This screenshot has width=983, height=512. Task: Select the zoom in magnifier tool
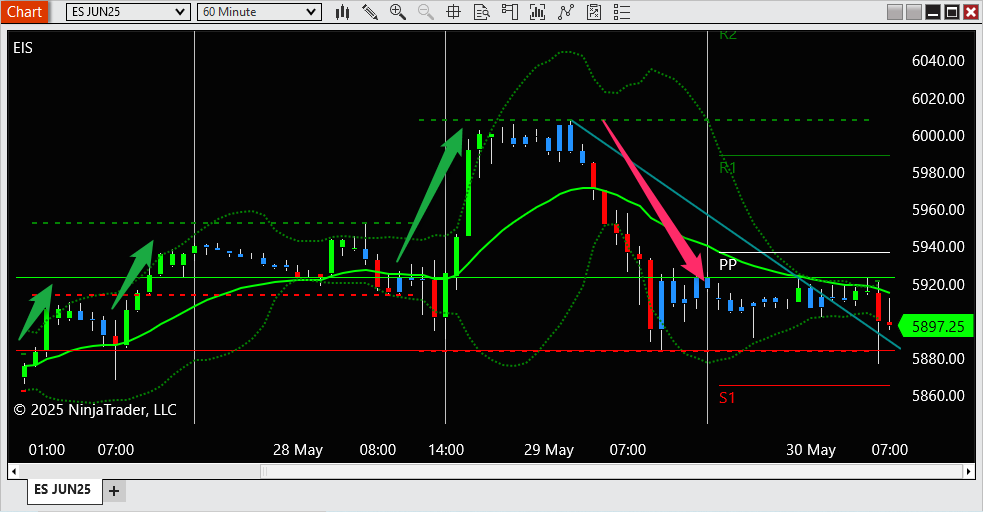tap(397, 12)
